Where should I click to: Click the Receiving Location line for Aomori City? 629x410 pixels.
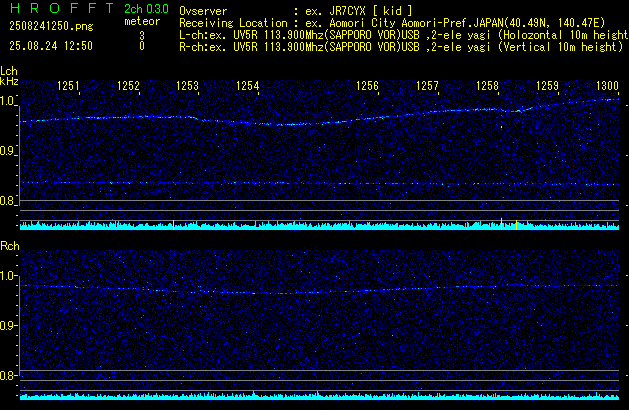click(392, 23)
